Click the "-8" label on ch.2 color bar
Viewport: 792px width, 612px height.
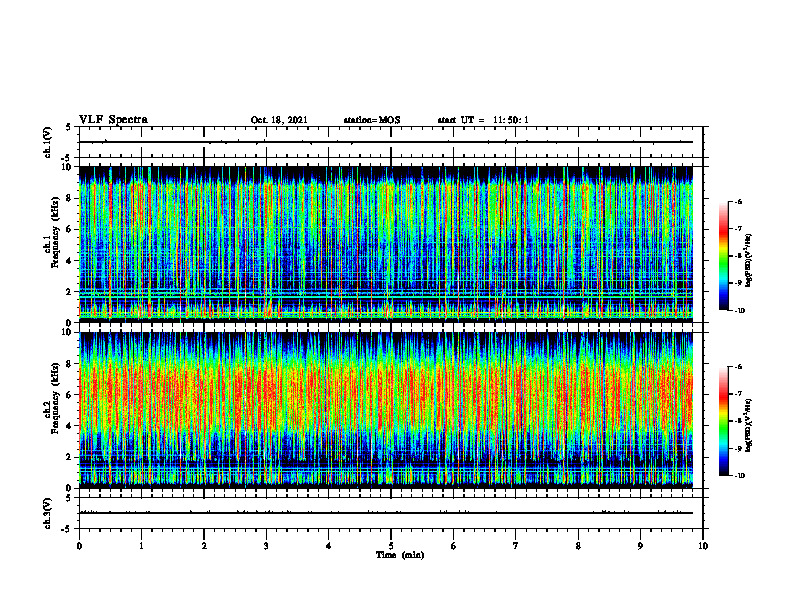coord(738,421)
